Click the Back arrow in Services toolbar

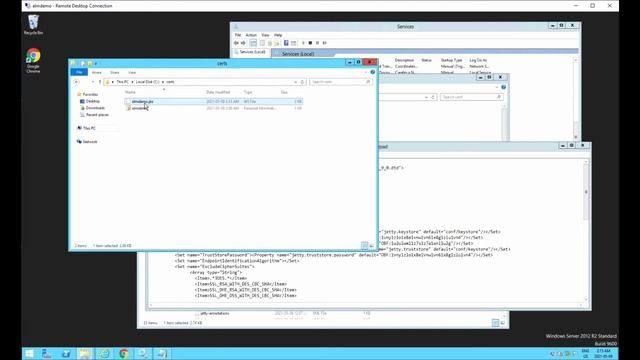pyautogui.click(x=236, y=43)
